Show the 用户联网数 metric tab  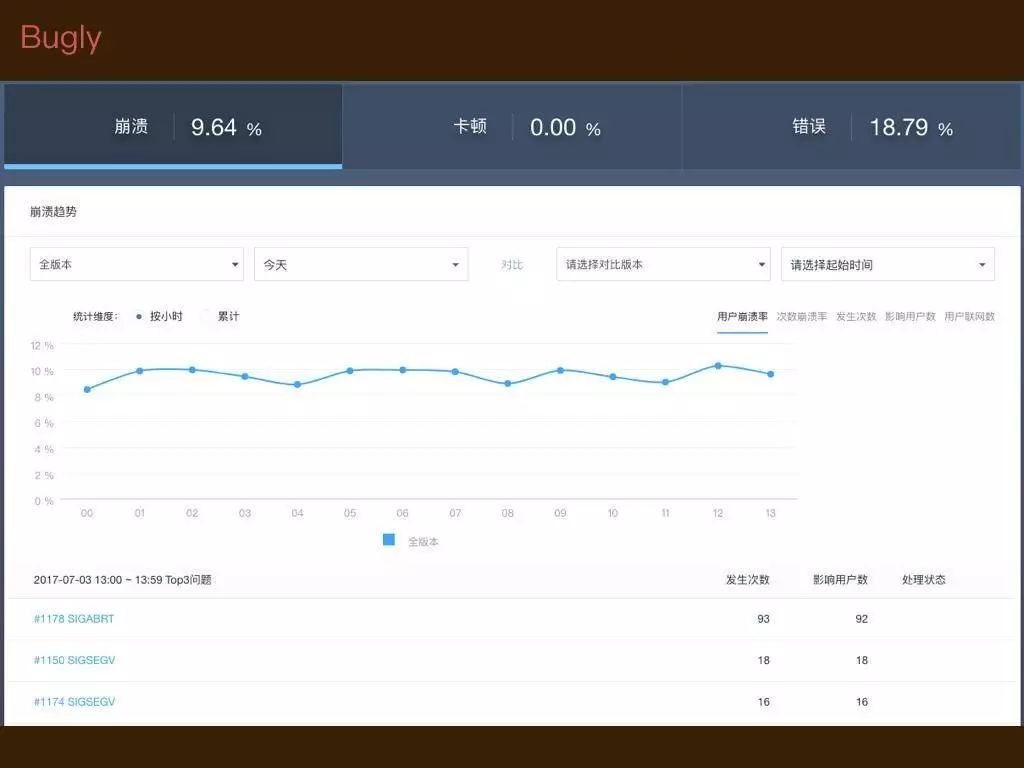pyautogui.click(x=970, y=317)
